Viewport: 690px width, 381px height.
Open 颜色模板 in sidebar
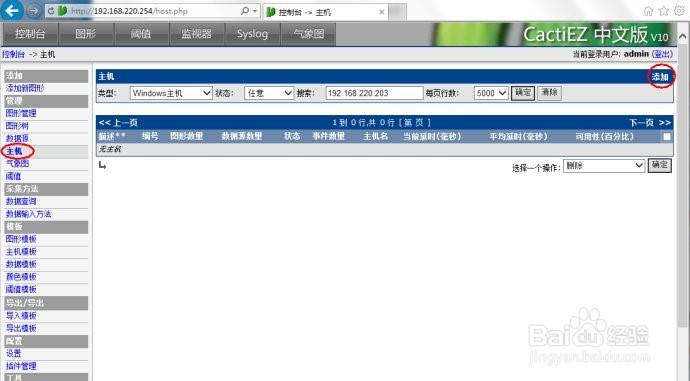click(21, 277)
